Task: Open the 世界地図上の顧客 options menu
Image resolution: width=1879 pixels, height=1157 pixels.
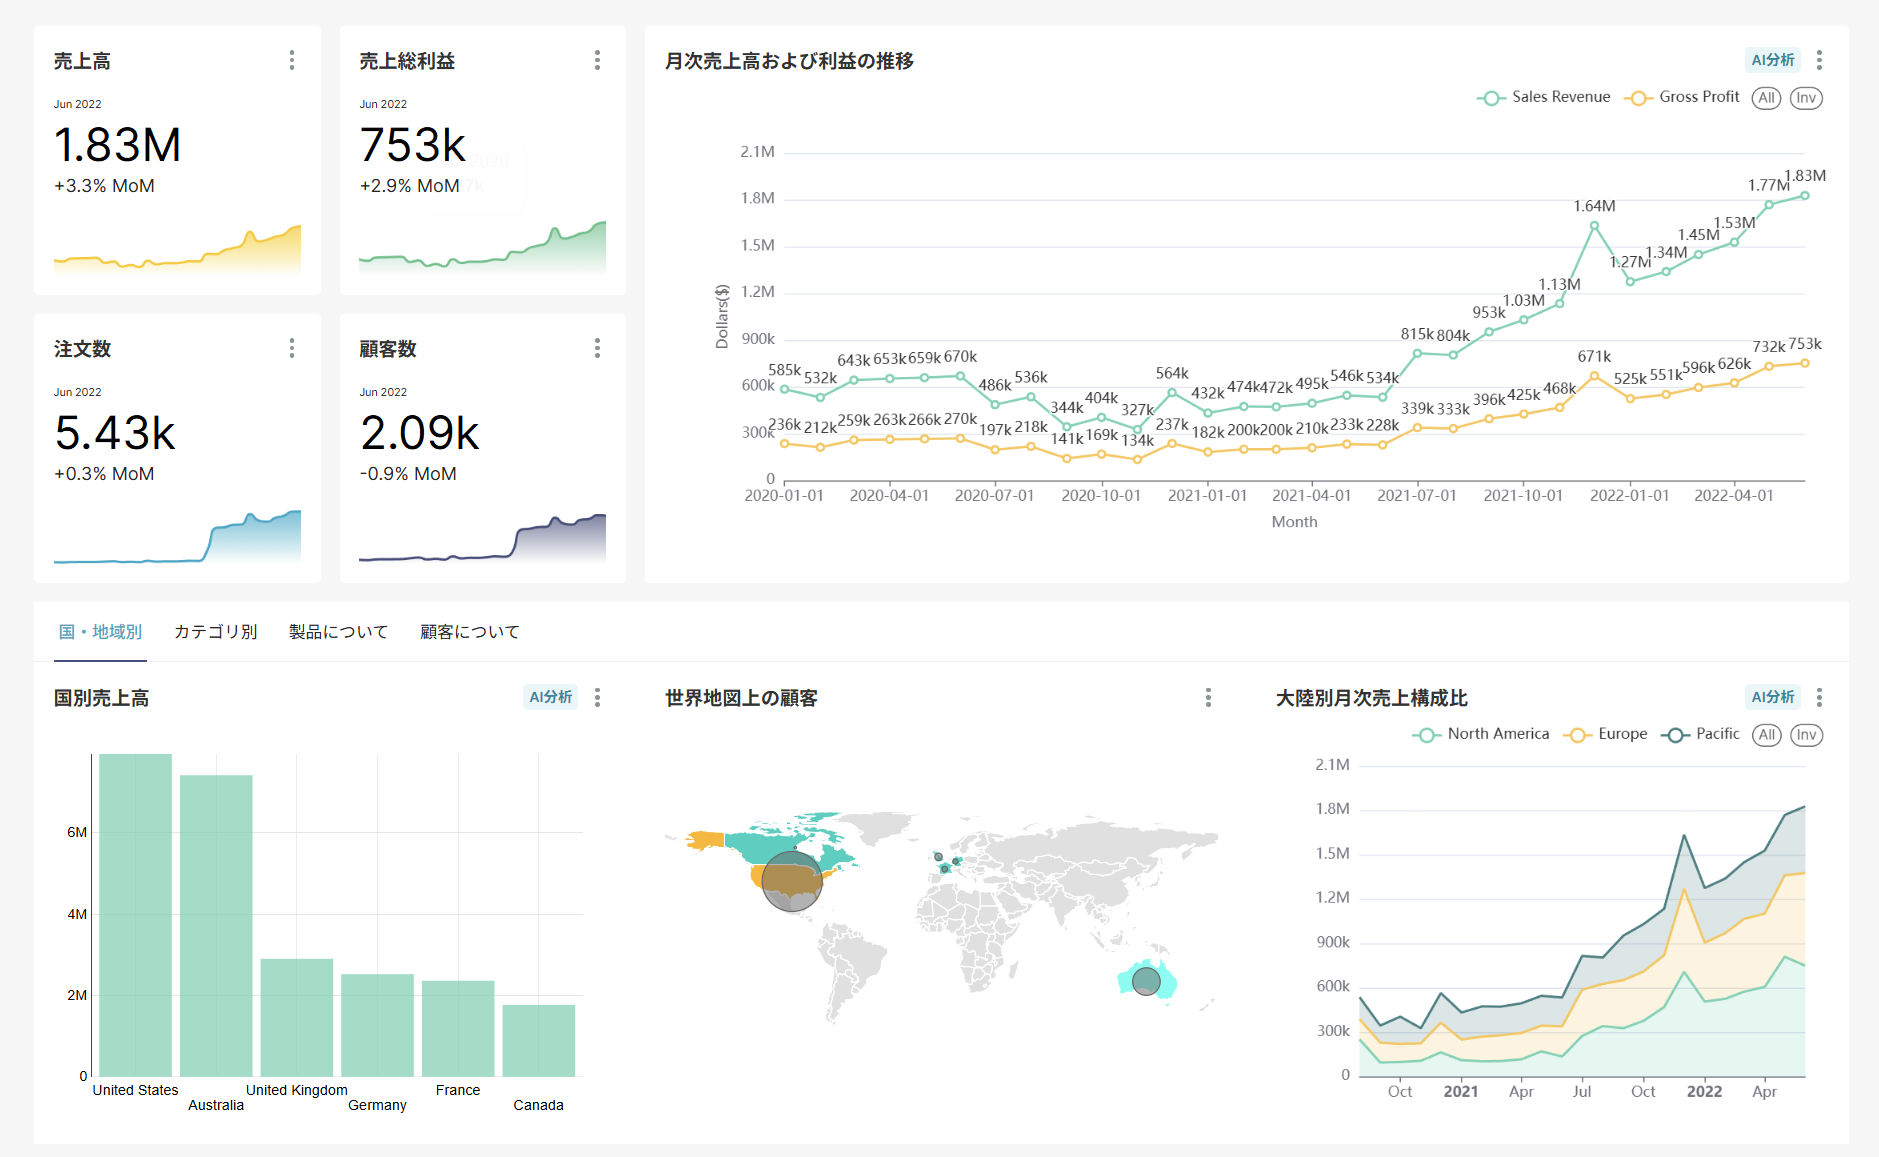Action: 1208,698
